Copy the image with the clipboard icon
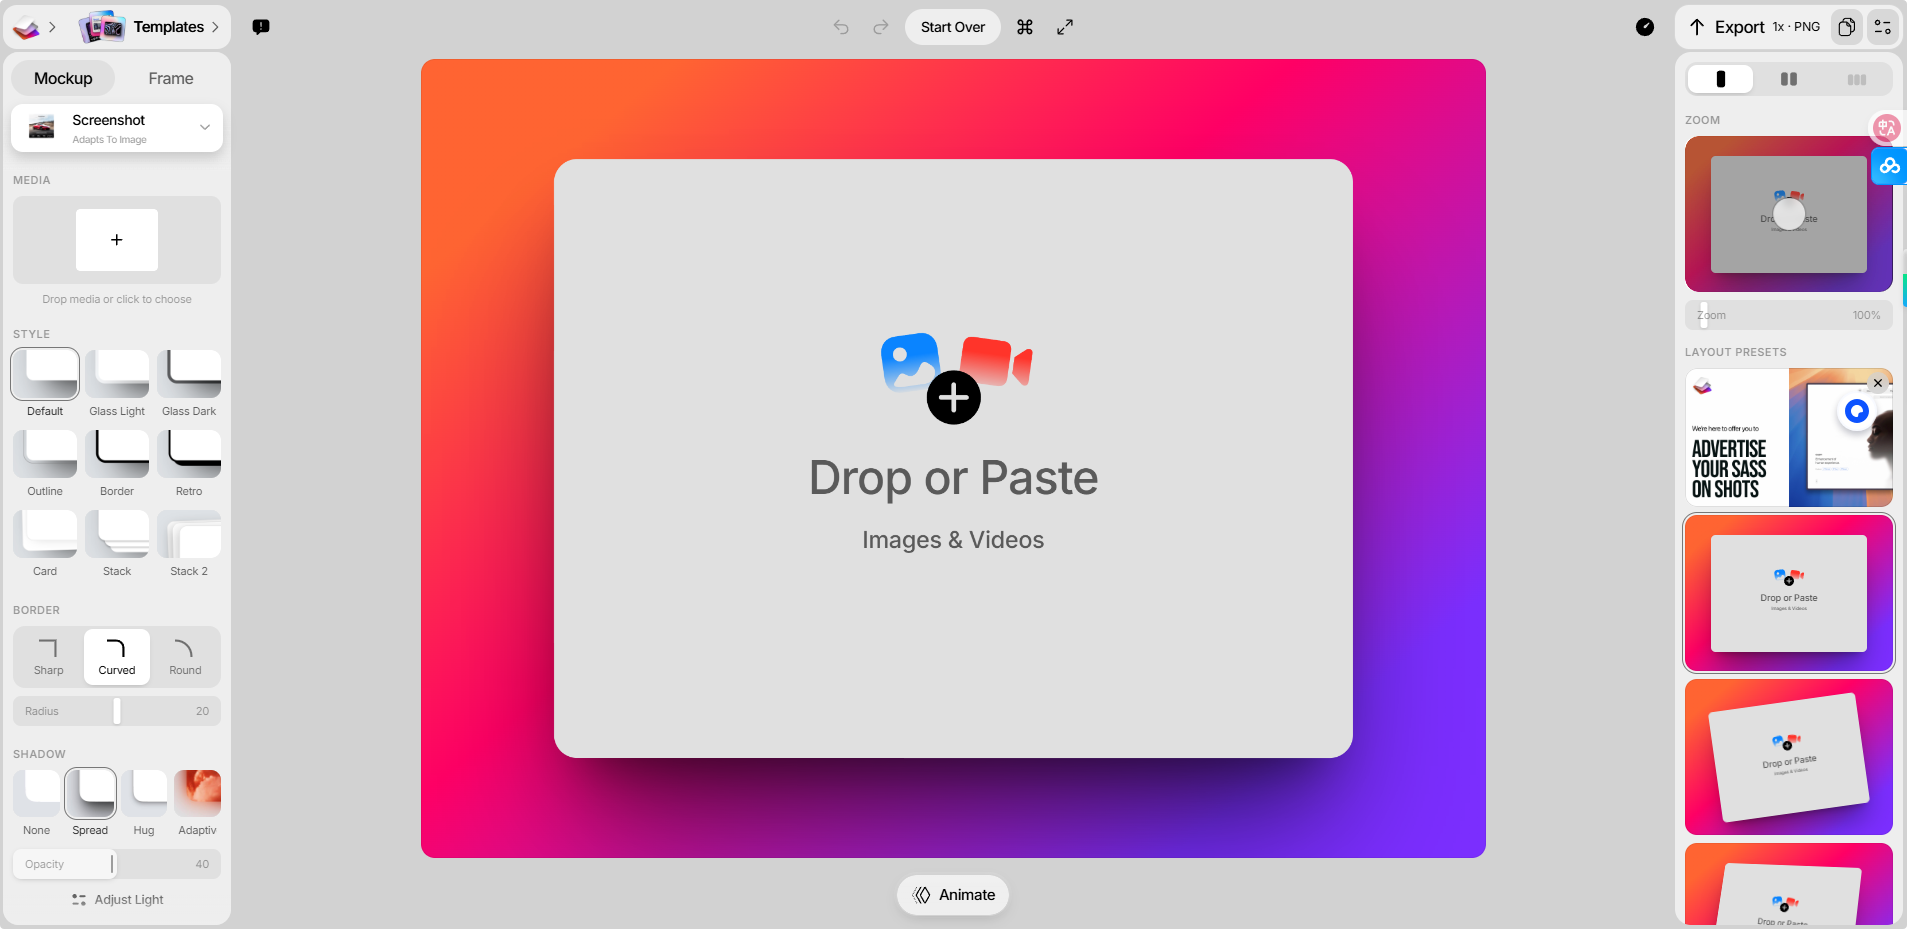Screen dimensions: 1907x929 (1847, 27)
